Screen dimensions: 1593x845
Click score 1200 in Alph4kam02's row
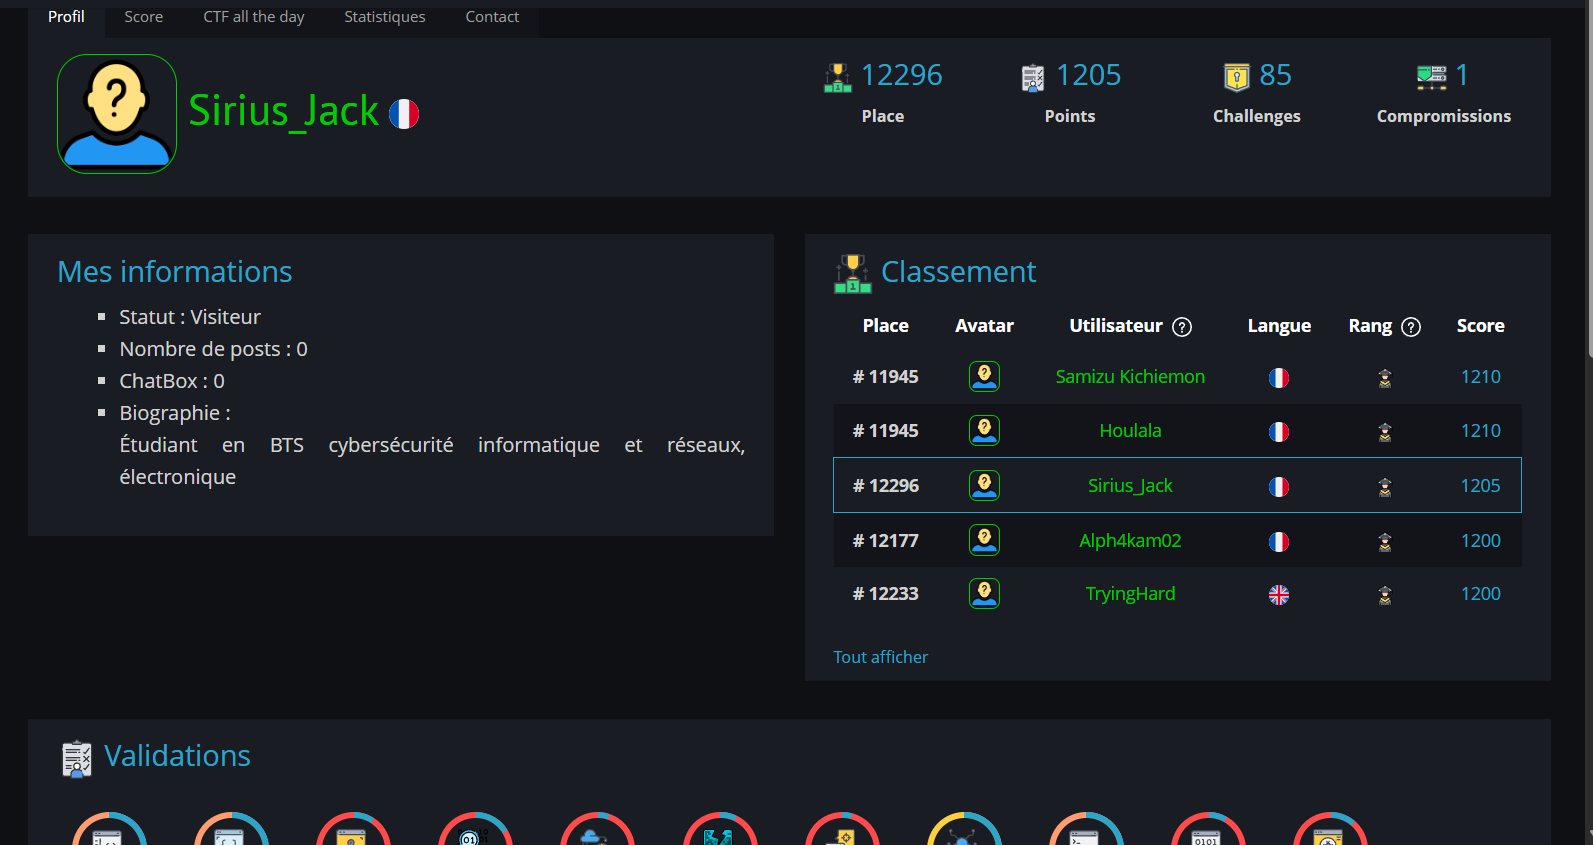[x=1480, y=541]
